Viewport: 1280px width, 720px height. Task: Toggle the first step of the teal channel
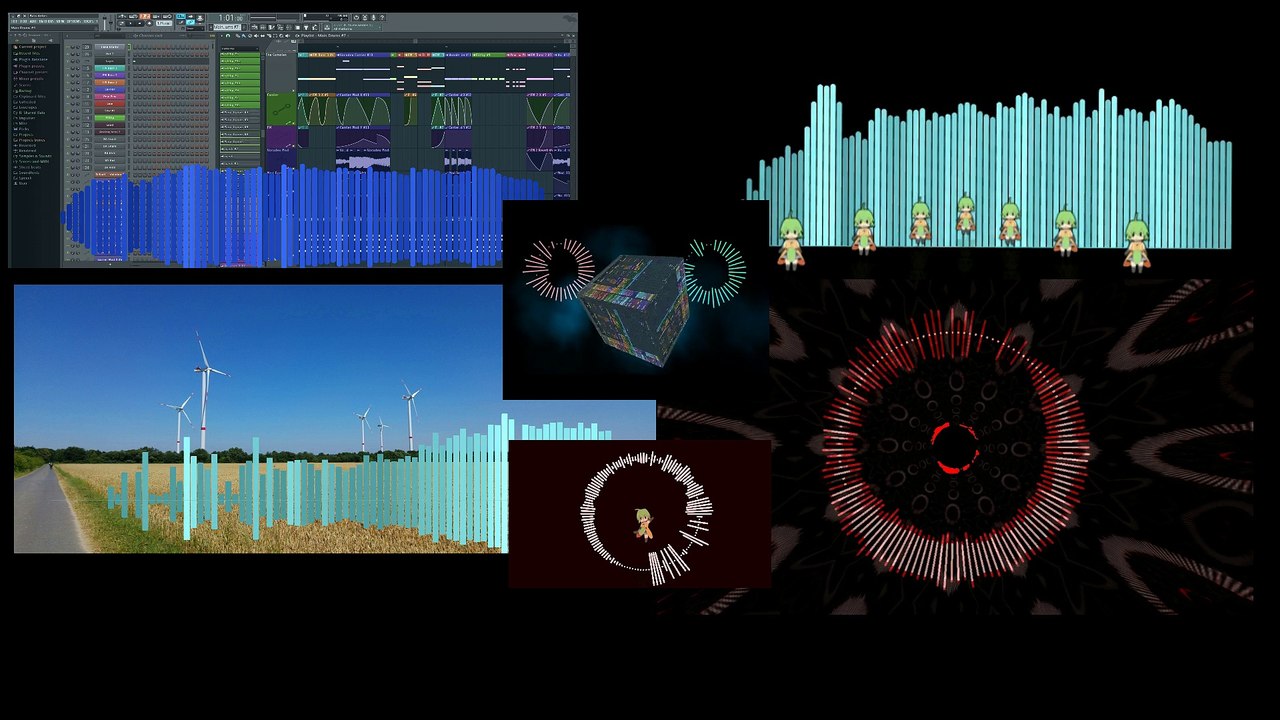(135, 68)
